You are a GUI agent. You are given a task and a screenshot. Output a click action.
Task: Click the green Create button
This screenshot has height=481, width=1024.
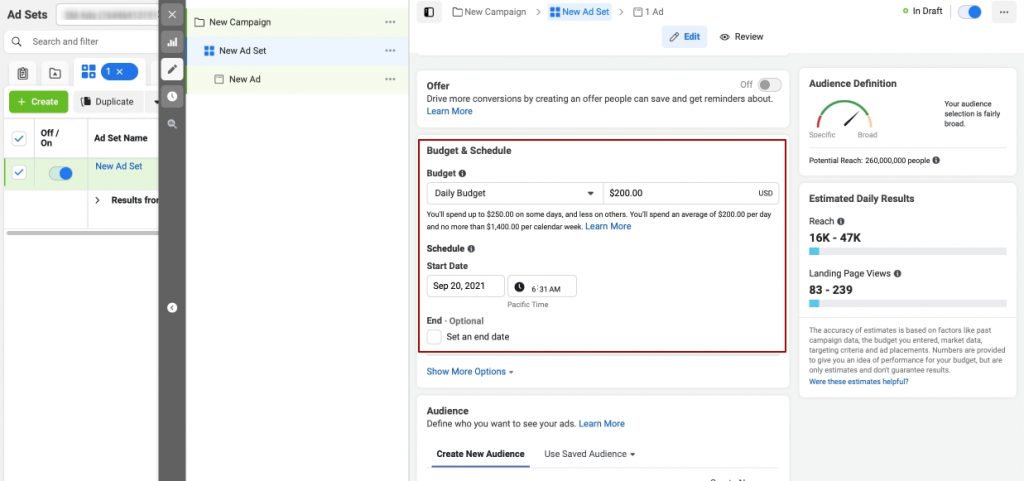click(x=39, y=102)
